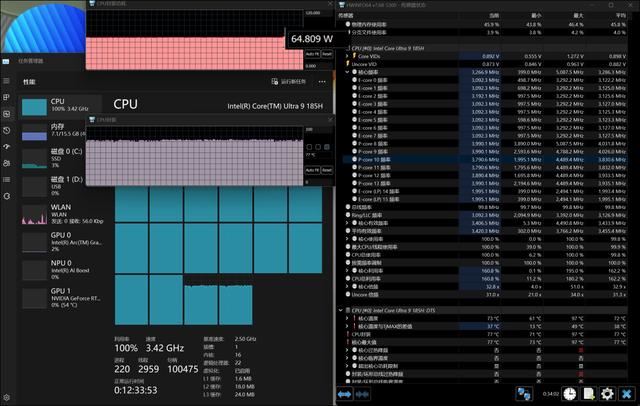Select P-core 8 clock sensor row
Viewport: 640px width, 406px height.
pyautogui.click(x=485, y=144)
